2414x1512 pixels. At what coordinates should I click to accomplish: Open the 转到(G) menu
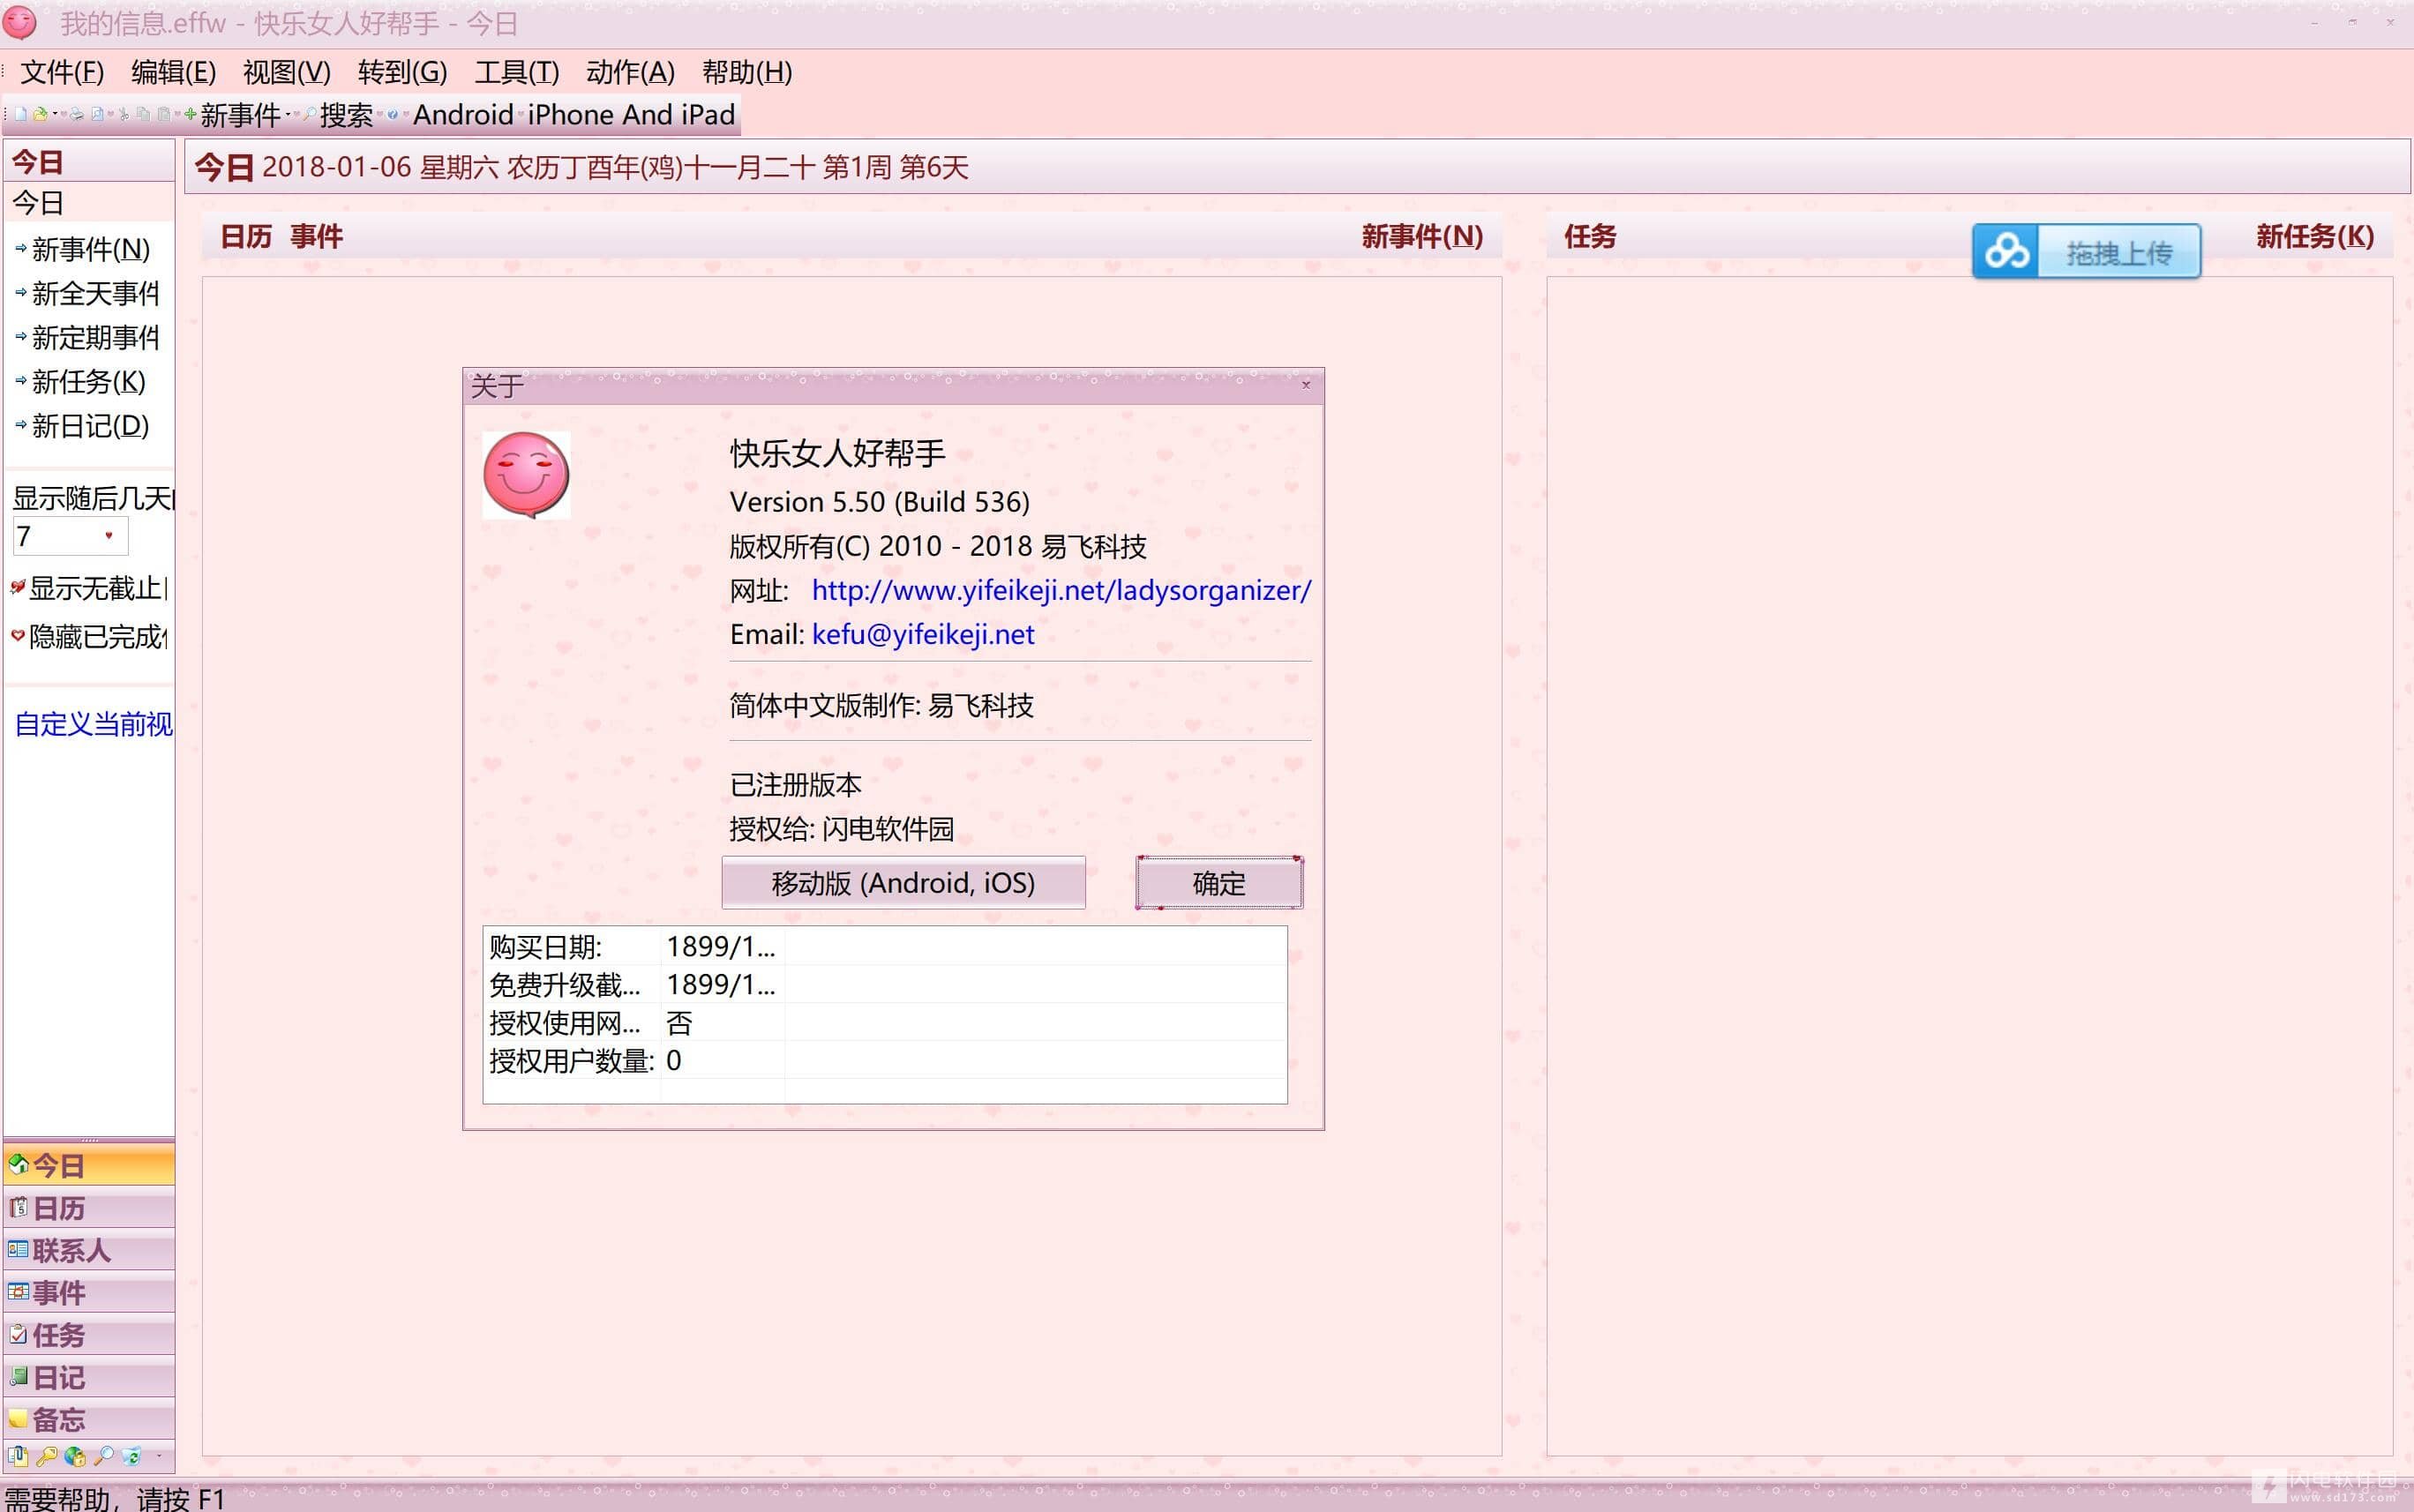tap(402, 72)
